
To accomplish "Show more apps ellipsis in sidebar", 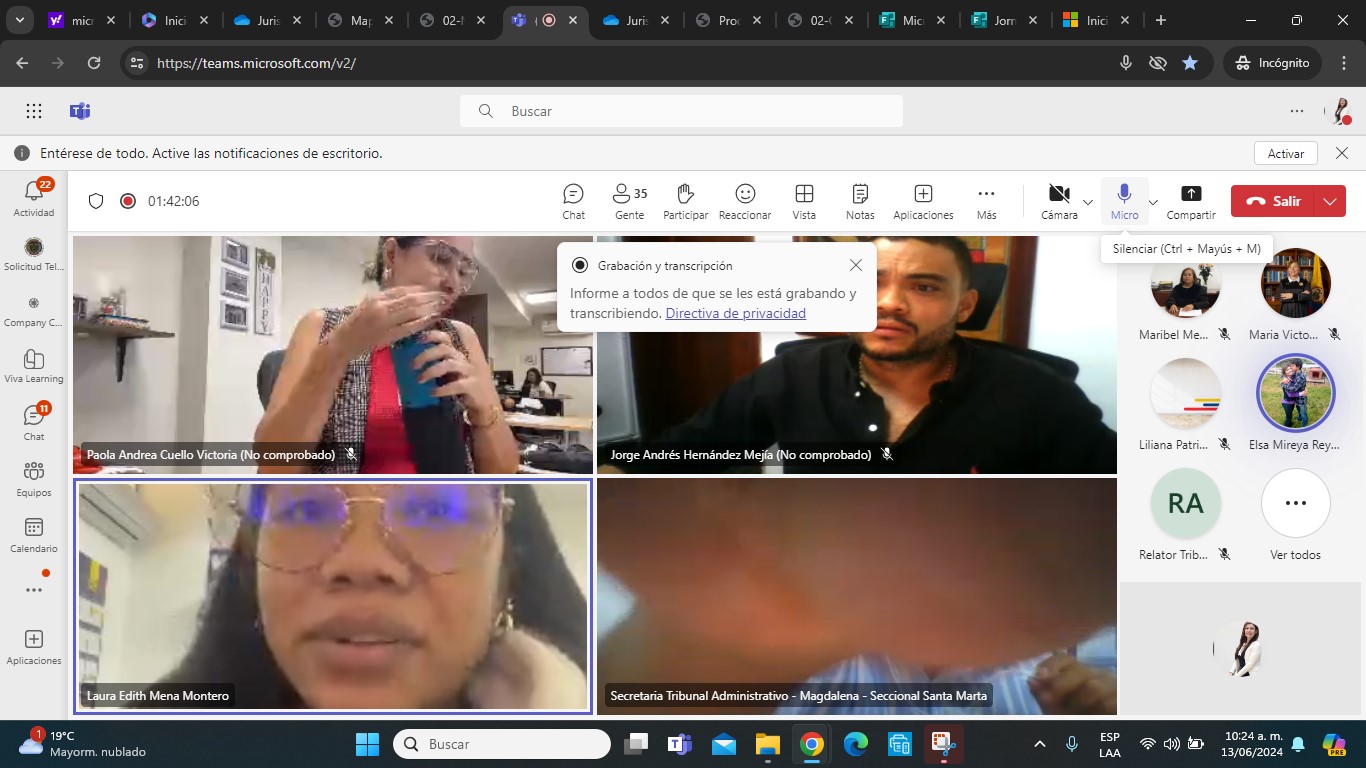I will (x=34, y=590).
